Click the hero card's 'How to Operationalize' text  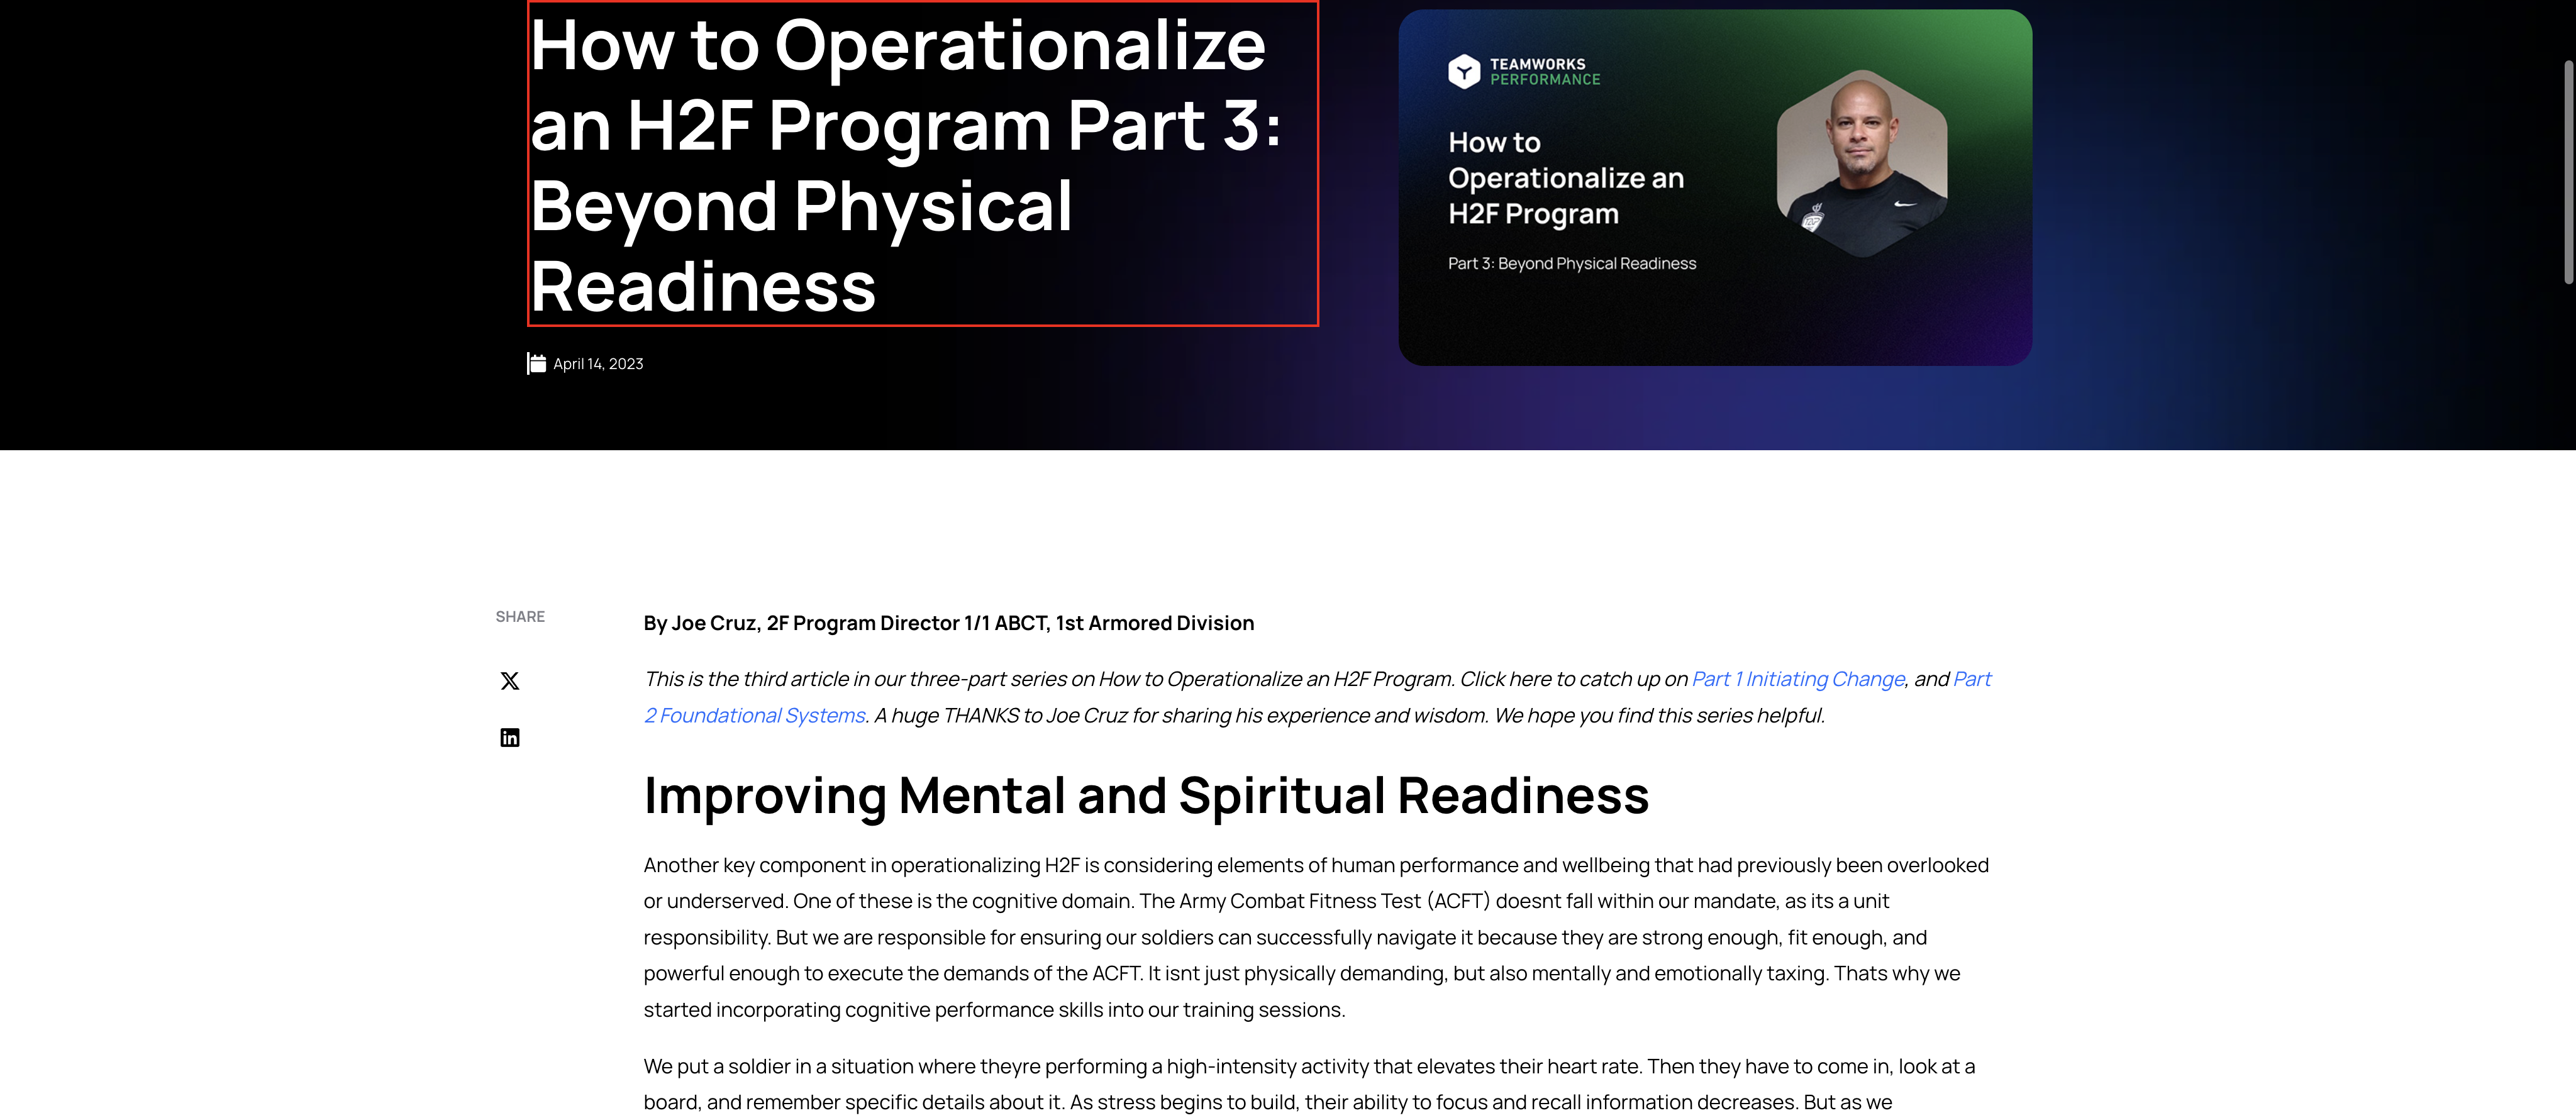[x=1565, y=178]
